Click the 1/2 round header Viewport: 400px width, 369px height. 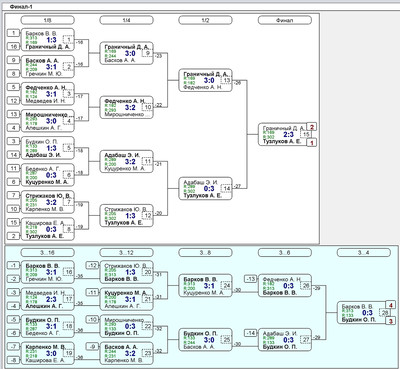click(205, 20)
